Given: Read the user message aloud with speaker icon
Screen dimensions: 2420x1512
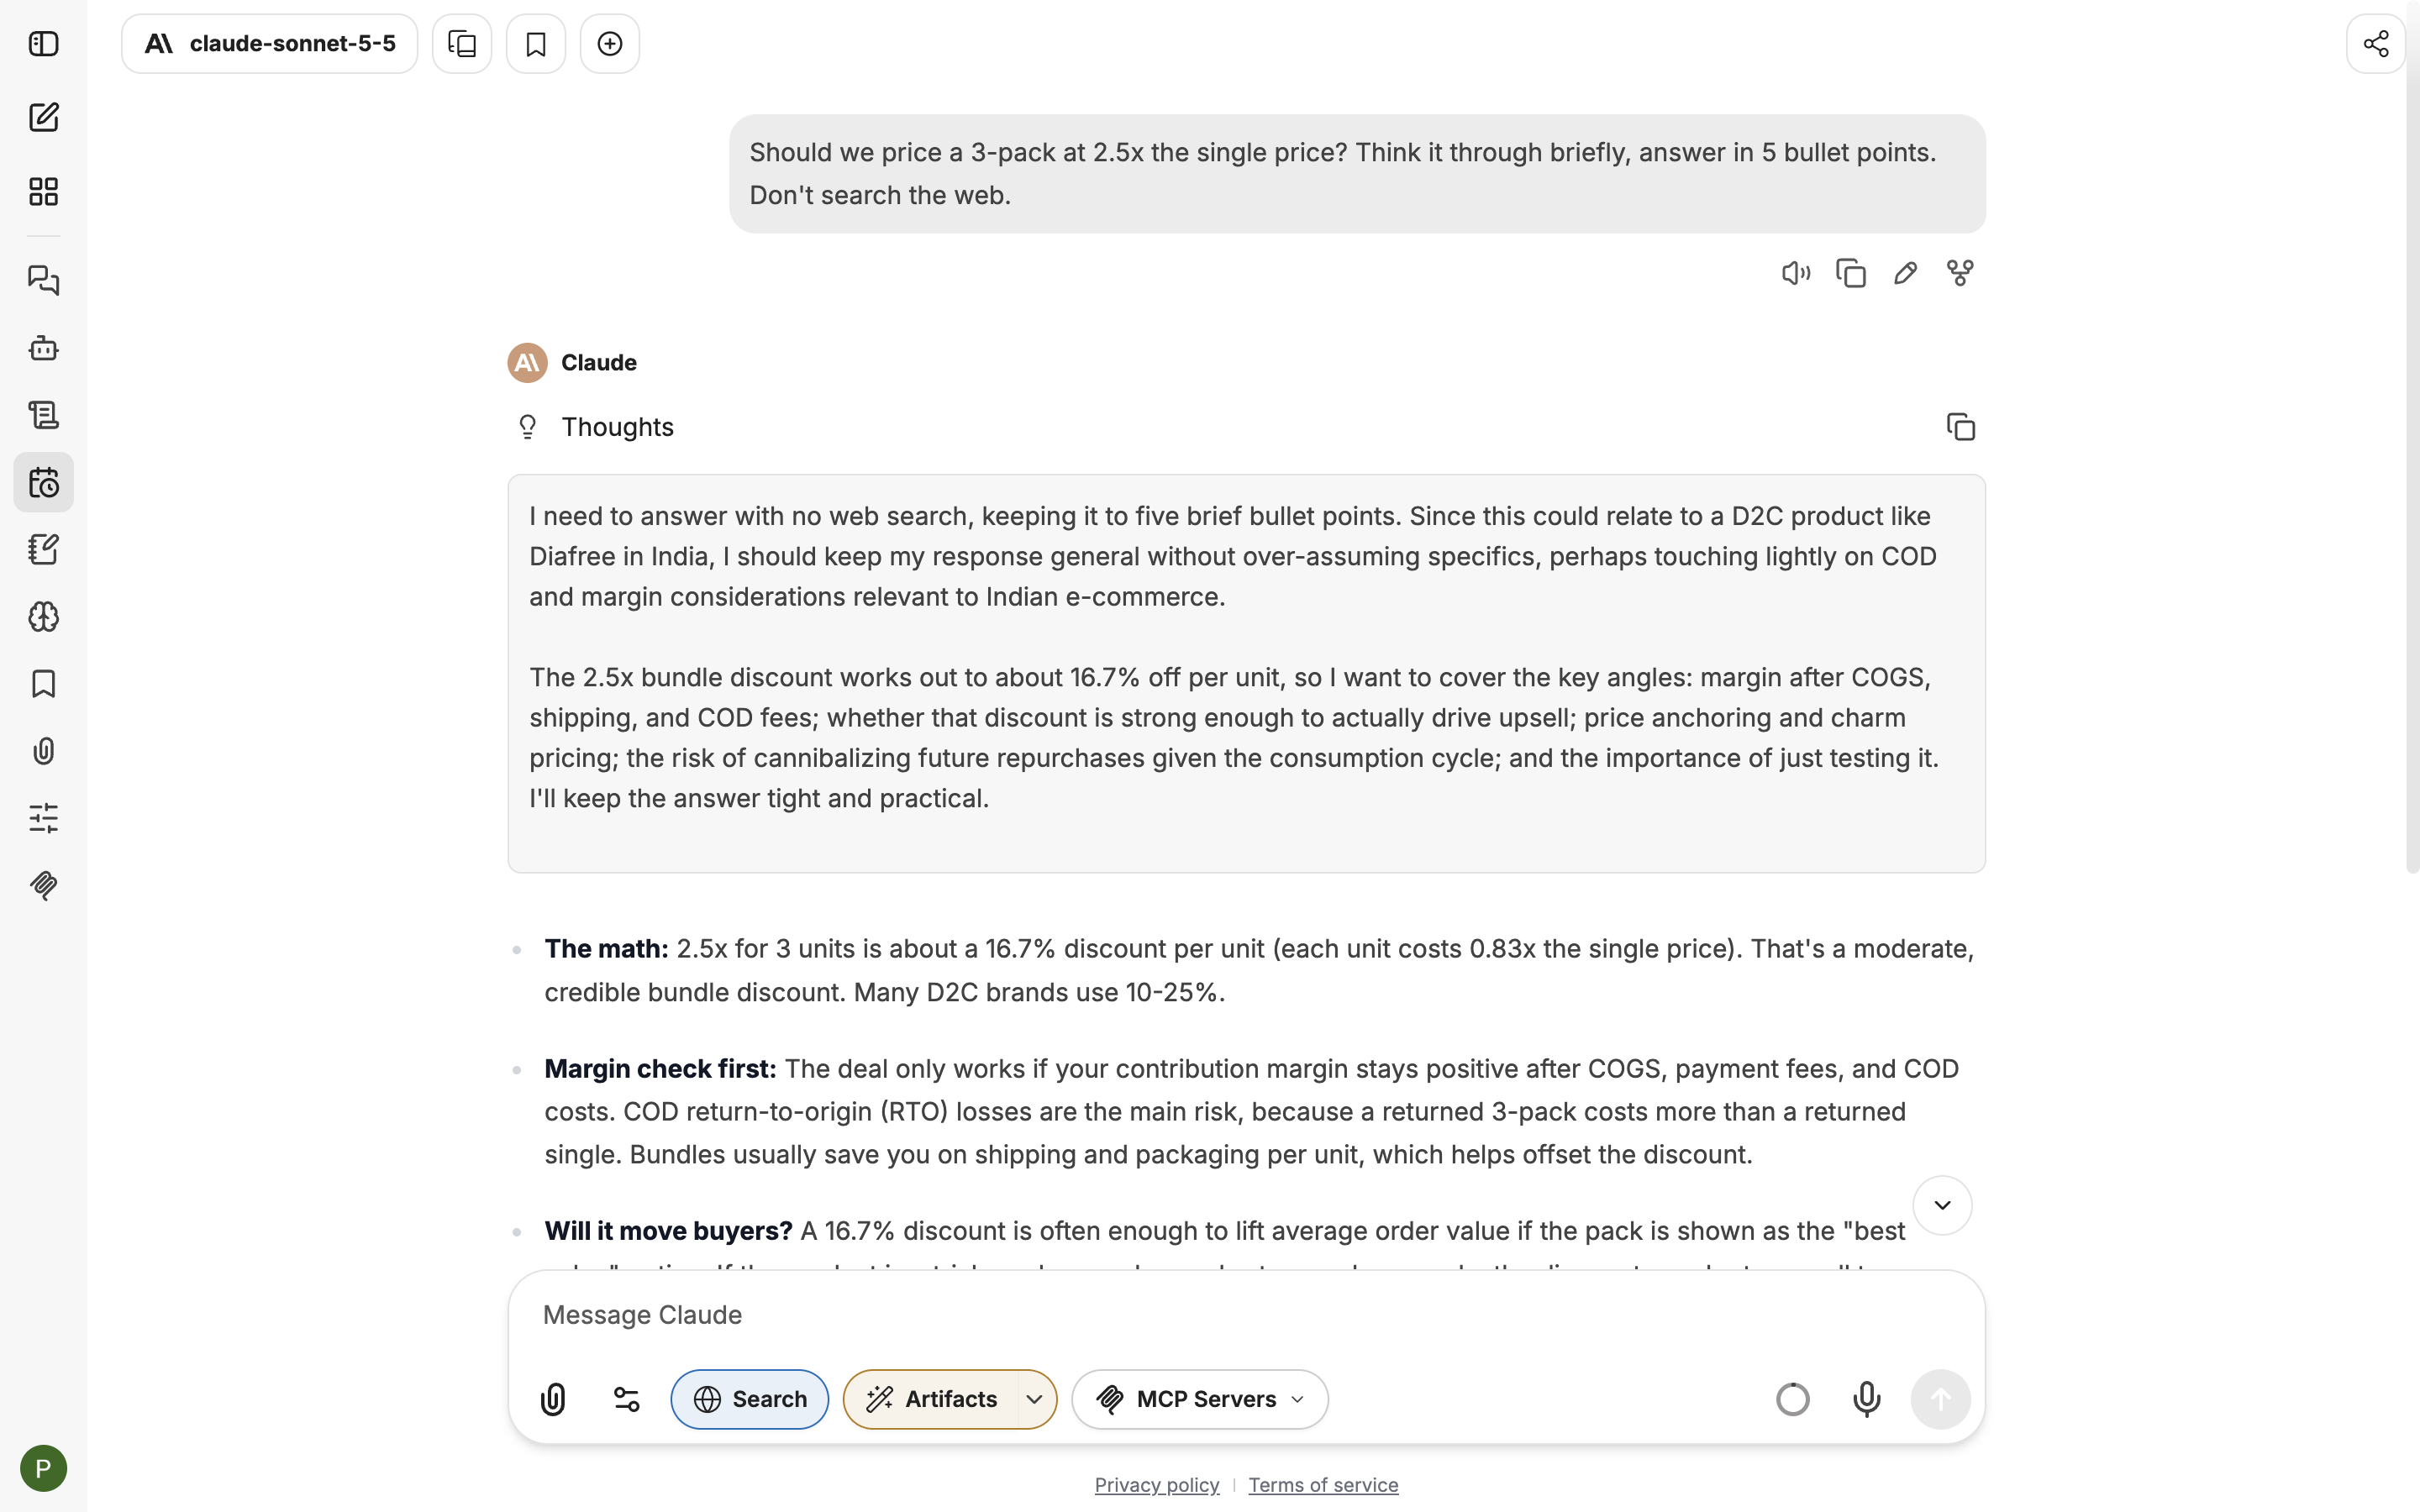Looking at the screenshot, I should tap(1795, 273).
